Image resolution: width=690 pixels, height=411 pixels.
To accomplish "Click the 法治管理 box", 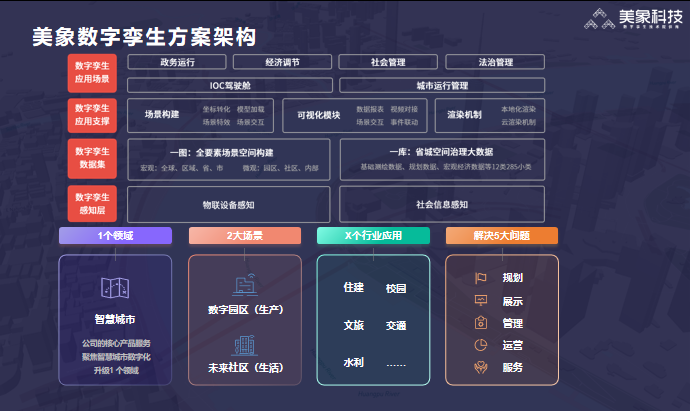I will tap(495, 62).
